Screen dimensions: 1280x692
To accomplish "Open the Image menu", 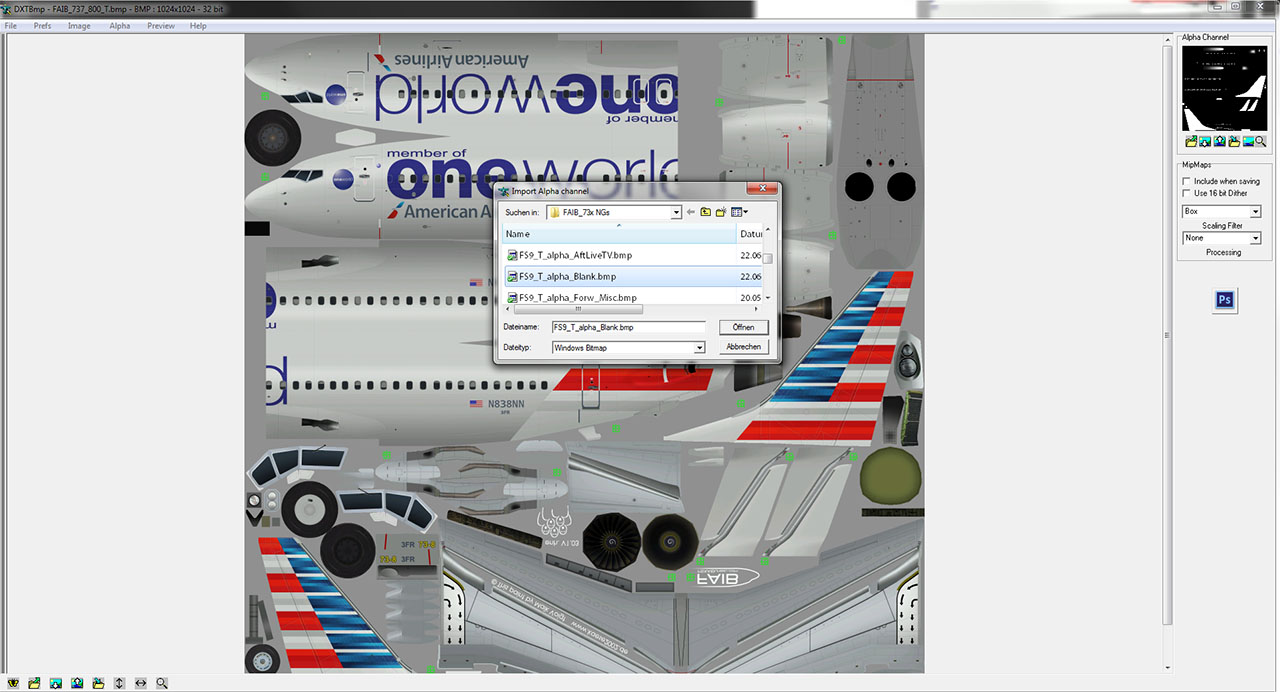I will pos(79,26).
